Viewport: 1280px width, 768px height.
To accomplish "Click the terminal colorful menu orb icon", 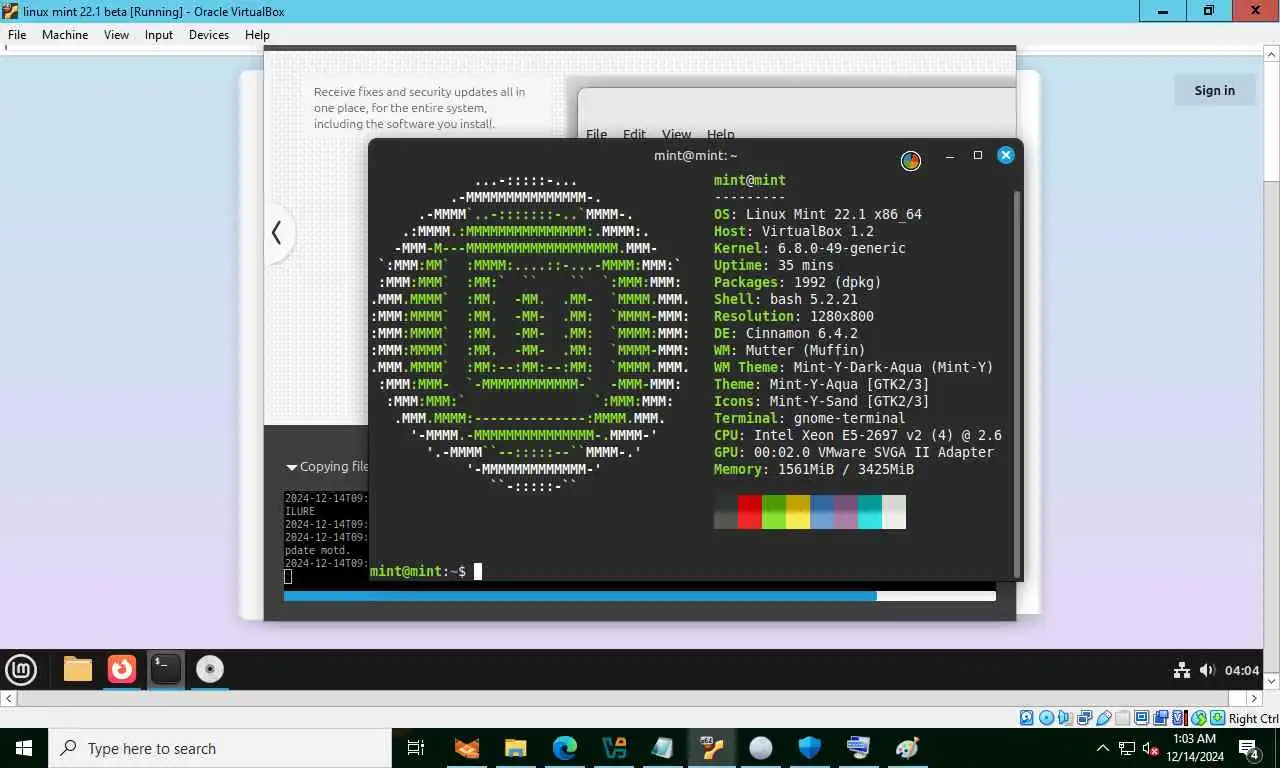I will click(911, 160).
